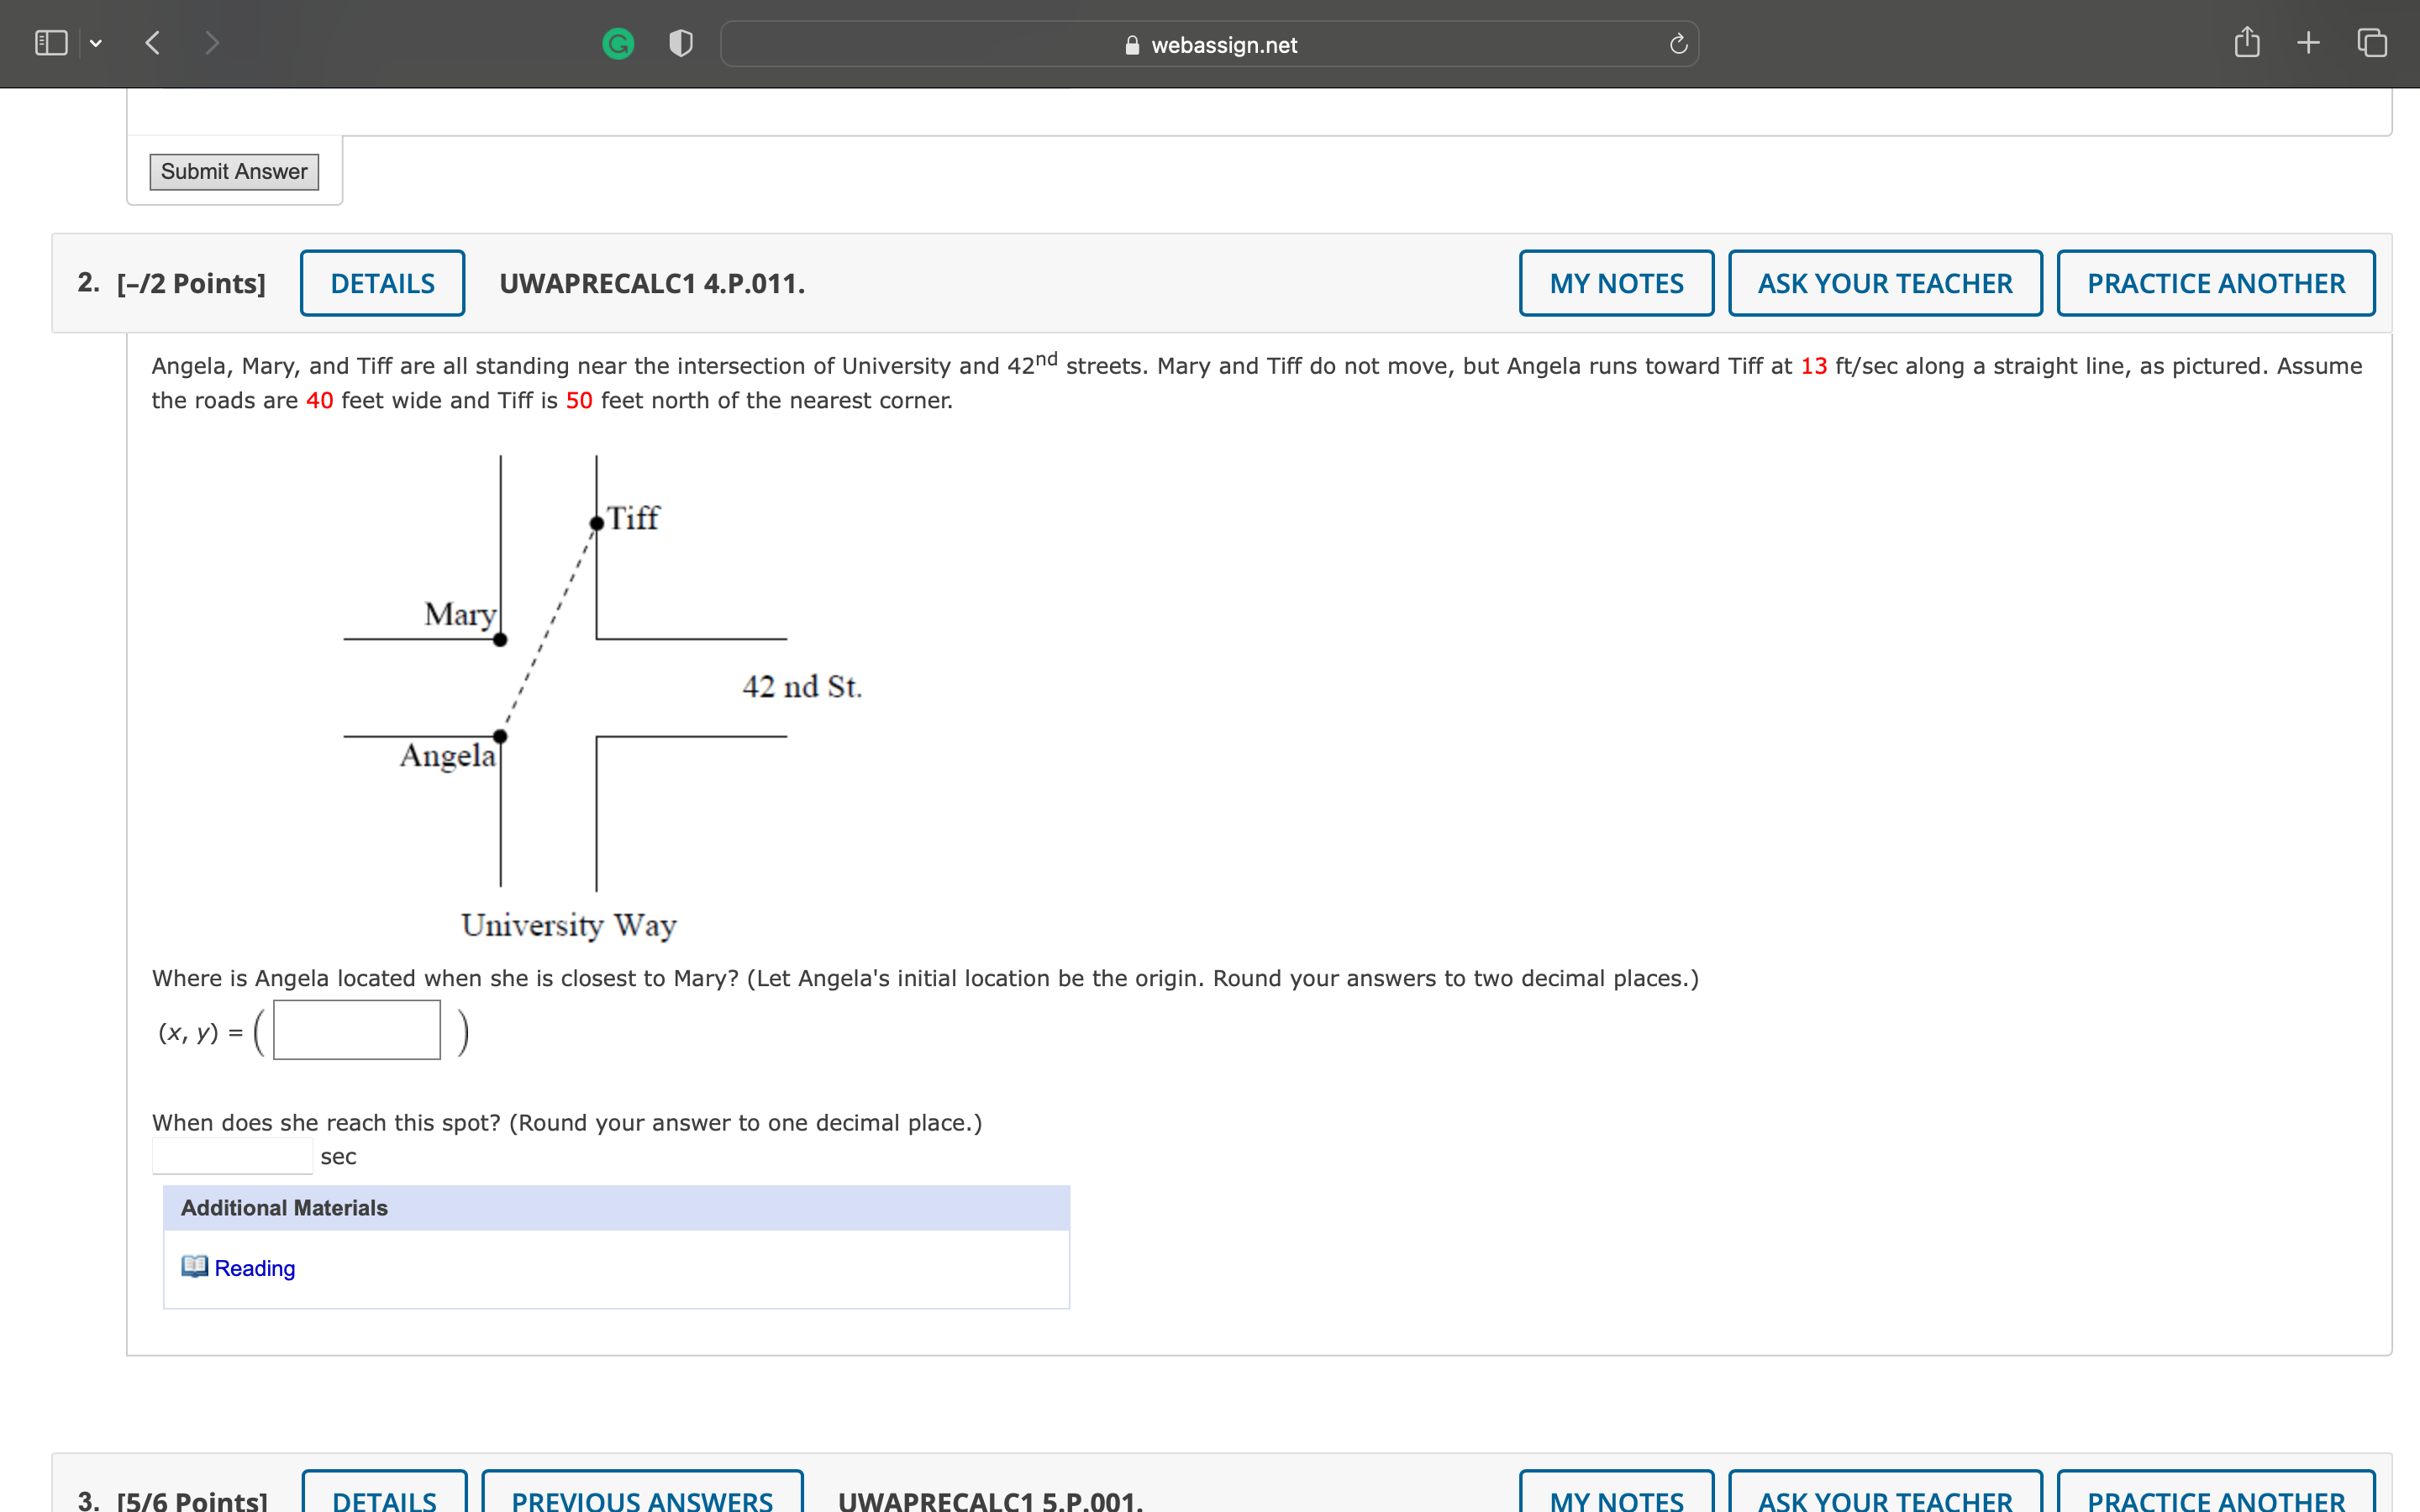
Task: Show the tab overview icon
Action: (2371, 43)
